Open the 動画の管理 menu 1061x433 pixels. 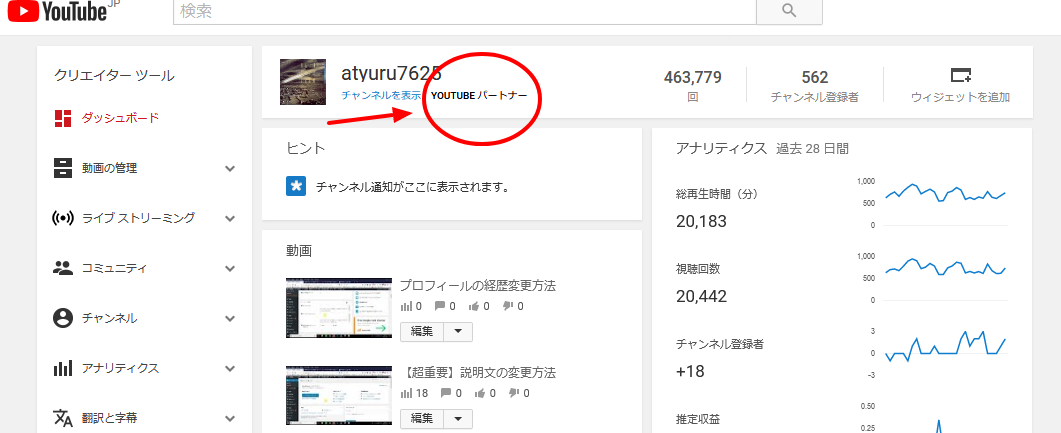click(x=110, y=168)
